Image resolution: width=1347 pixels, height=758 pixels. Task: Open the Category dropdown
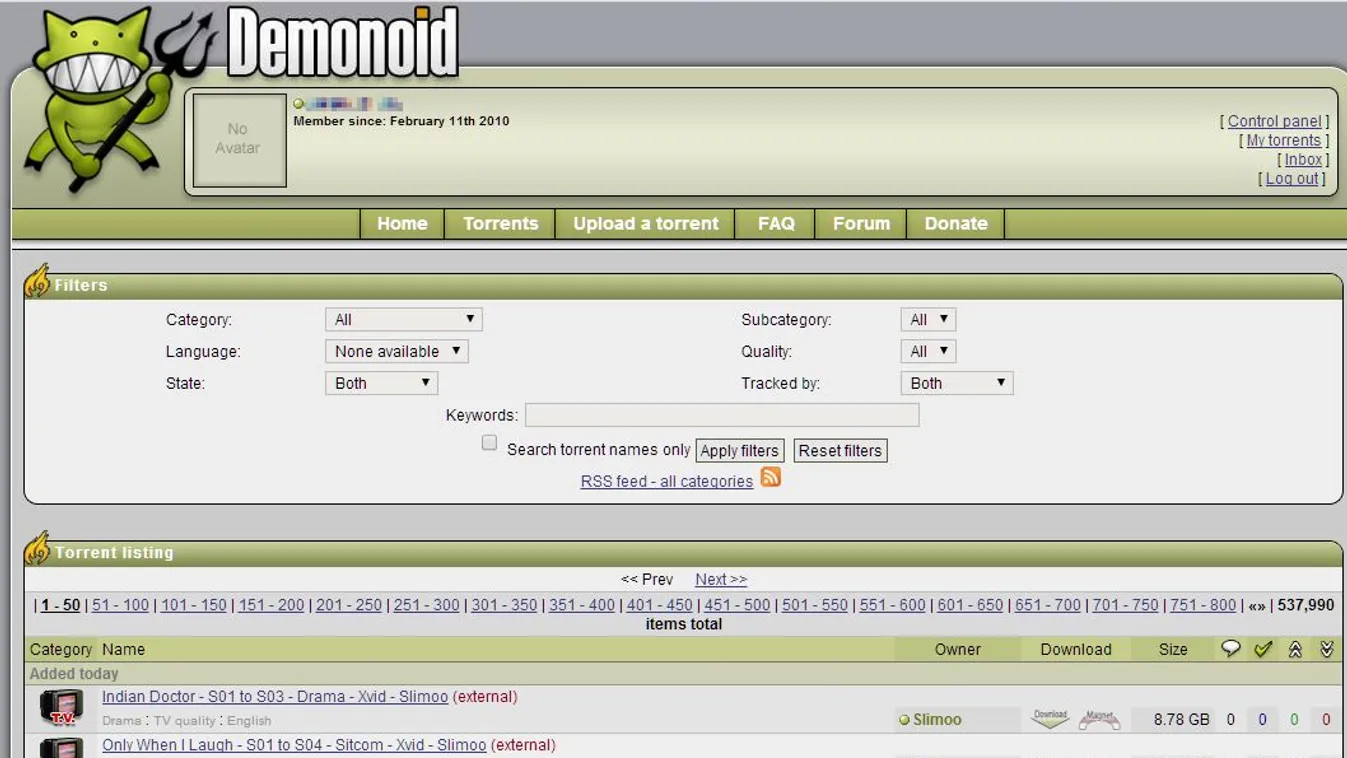tap(404, 320)
